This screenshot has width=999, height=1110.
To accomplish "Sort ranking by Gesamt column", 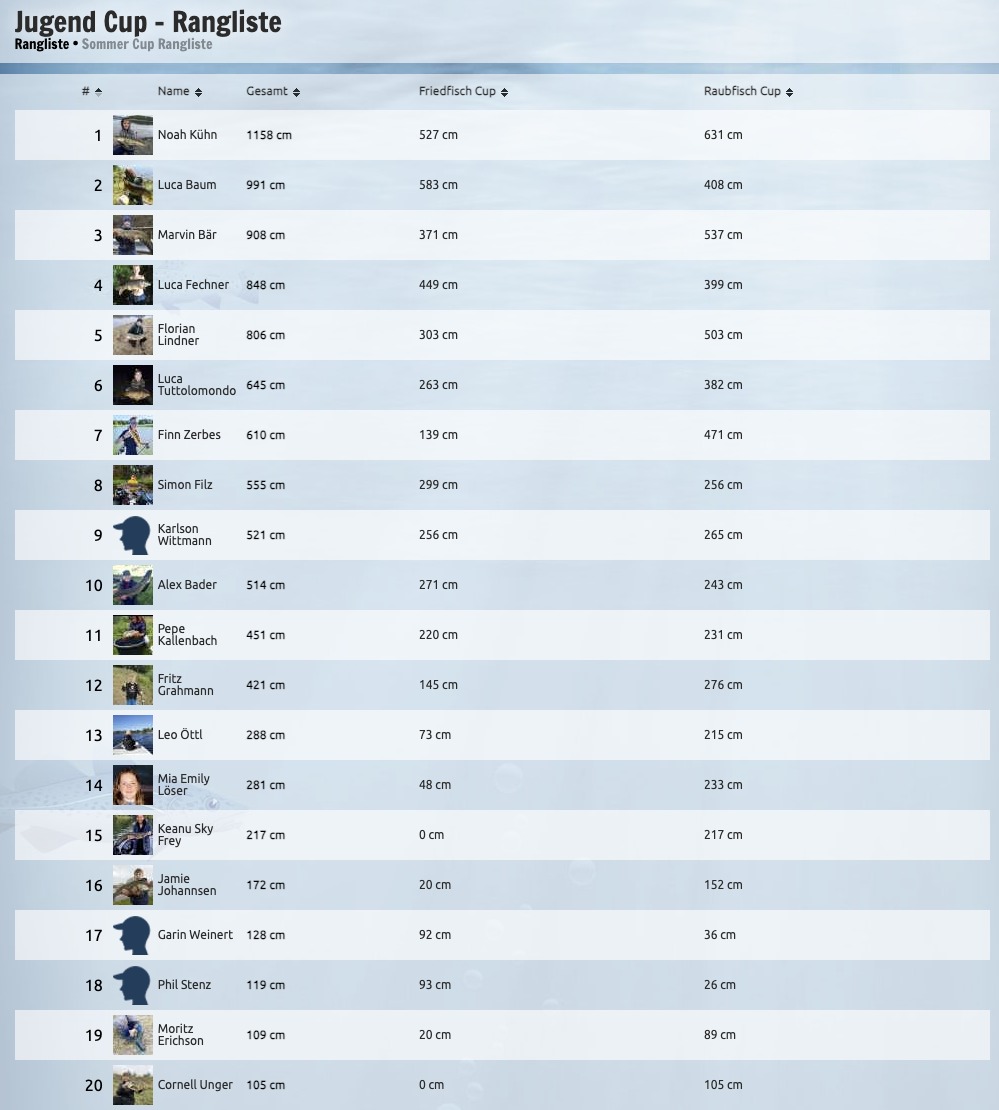I will 296,92.
